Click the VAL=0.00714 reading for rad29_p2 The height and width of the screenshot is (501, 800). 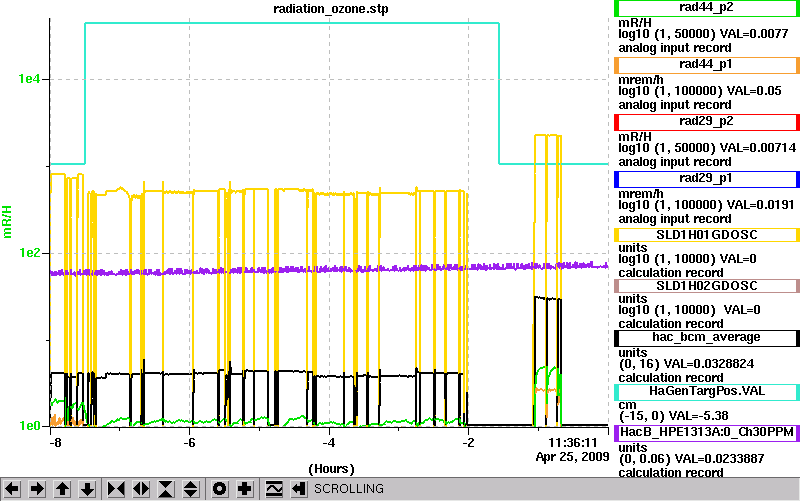[758, 148]
